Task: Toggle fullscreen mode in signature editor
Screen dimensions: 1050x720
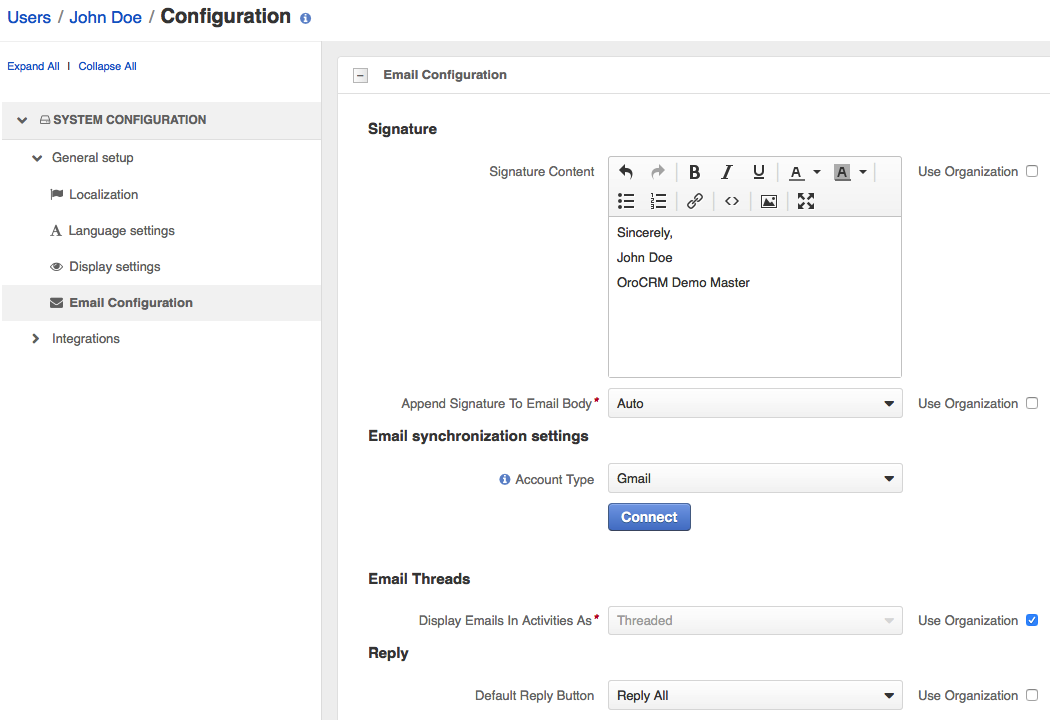Action: click(x=806, y=201)
